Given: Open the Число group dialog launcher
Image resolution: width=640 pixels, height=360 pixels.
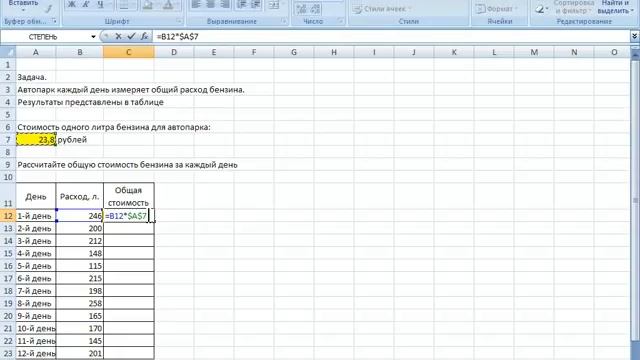Looking at the screenshot, I should pyautogui.click(x=340, y=21).
